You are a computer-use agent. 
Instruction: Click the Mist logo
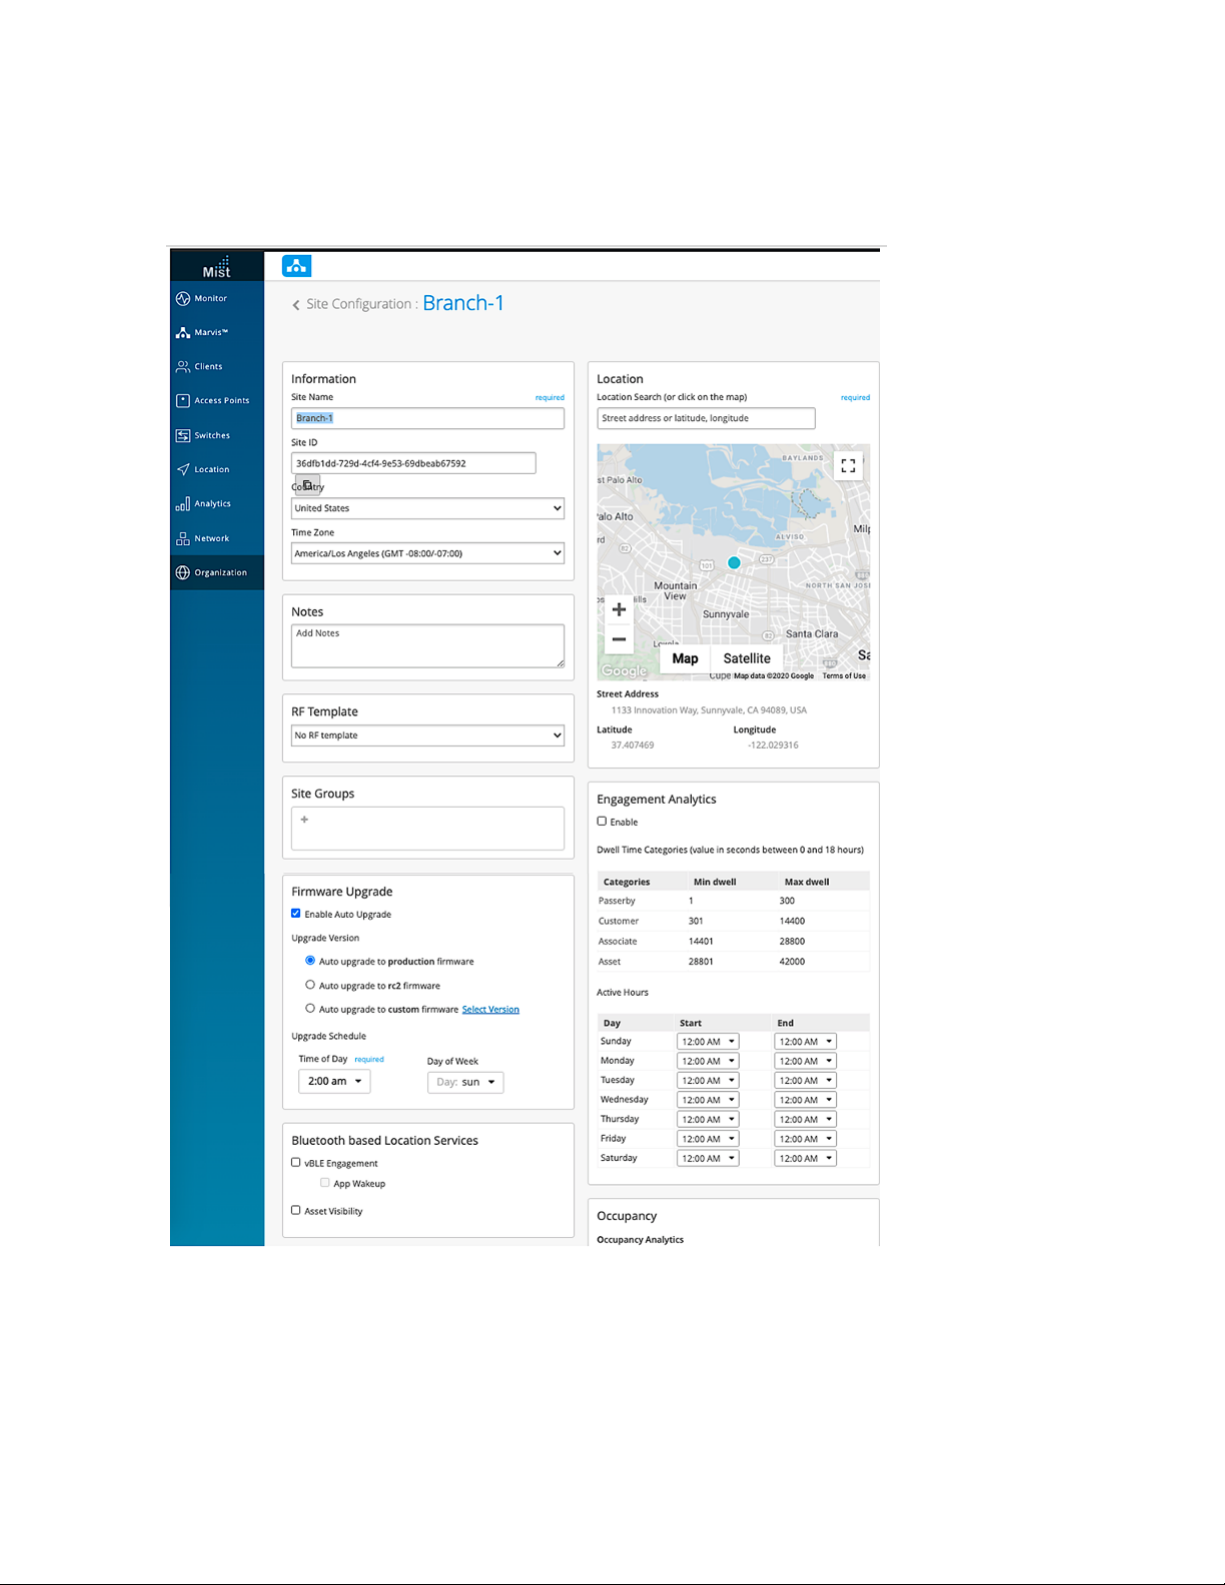click(x=217, y=266)
